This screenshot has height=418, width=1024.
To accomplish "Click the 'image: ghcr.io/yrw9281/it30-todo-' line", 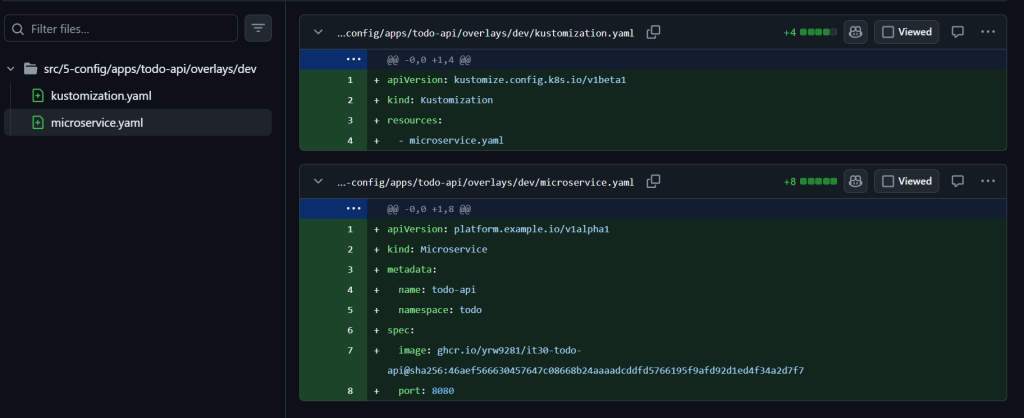I will coord(490,351).
